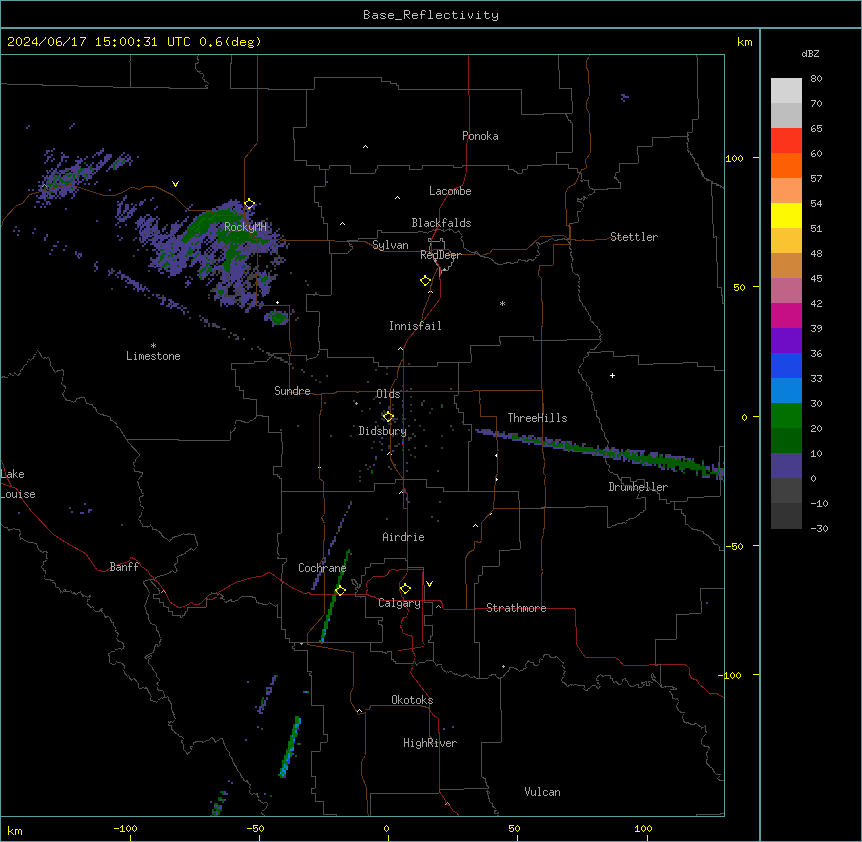Click the purple 10 dBZ legend swatch
Screen dimensions: 862x842
pyautogui.click(x=786, y=466)
